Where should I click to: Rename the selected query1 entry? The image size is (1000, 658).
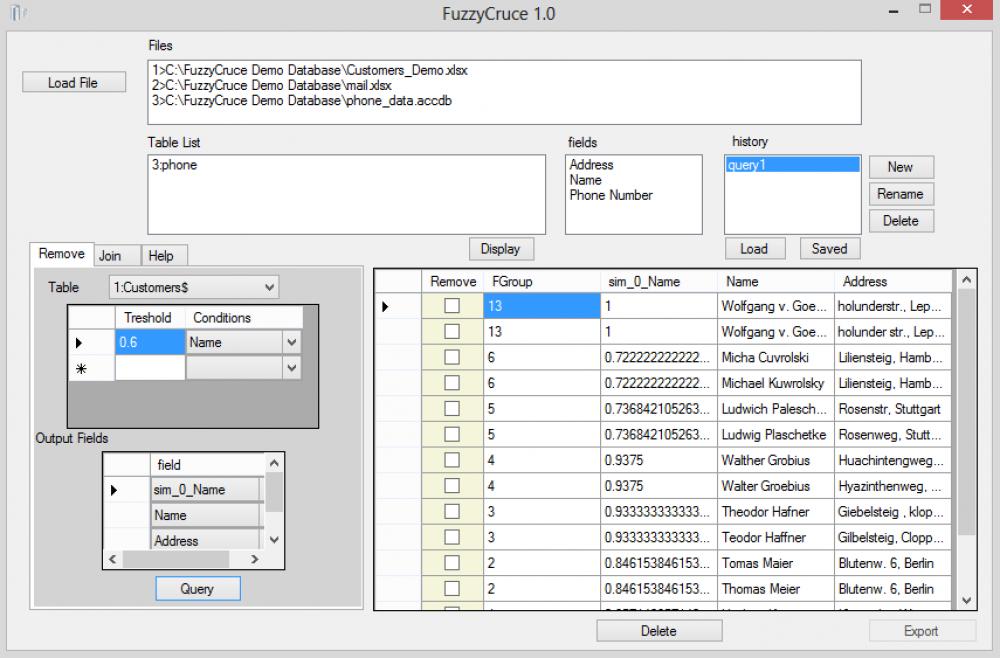(x=899, y=193)
